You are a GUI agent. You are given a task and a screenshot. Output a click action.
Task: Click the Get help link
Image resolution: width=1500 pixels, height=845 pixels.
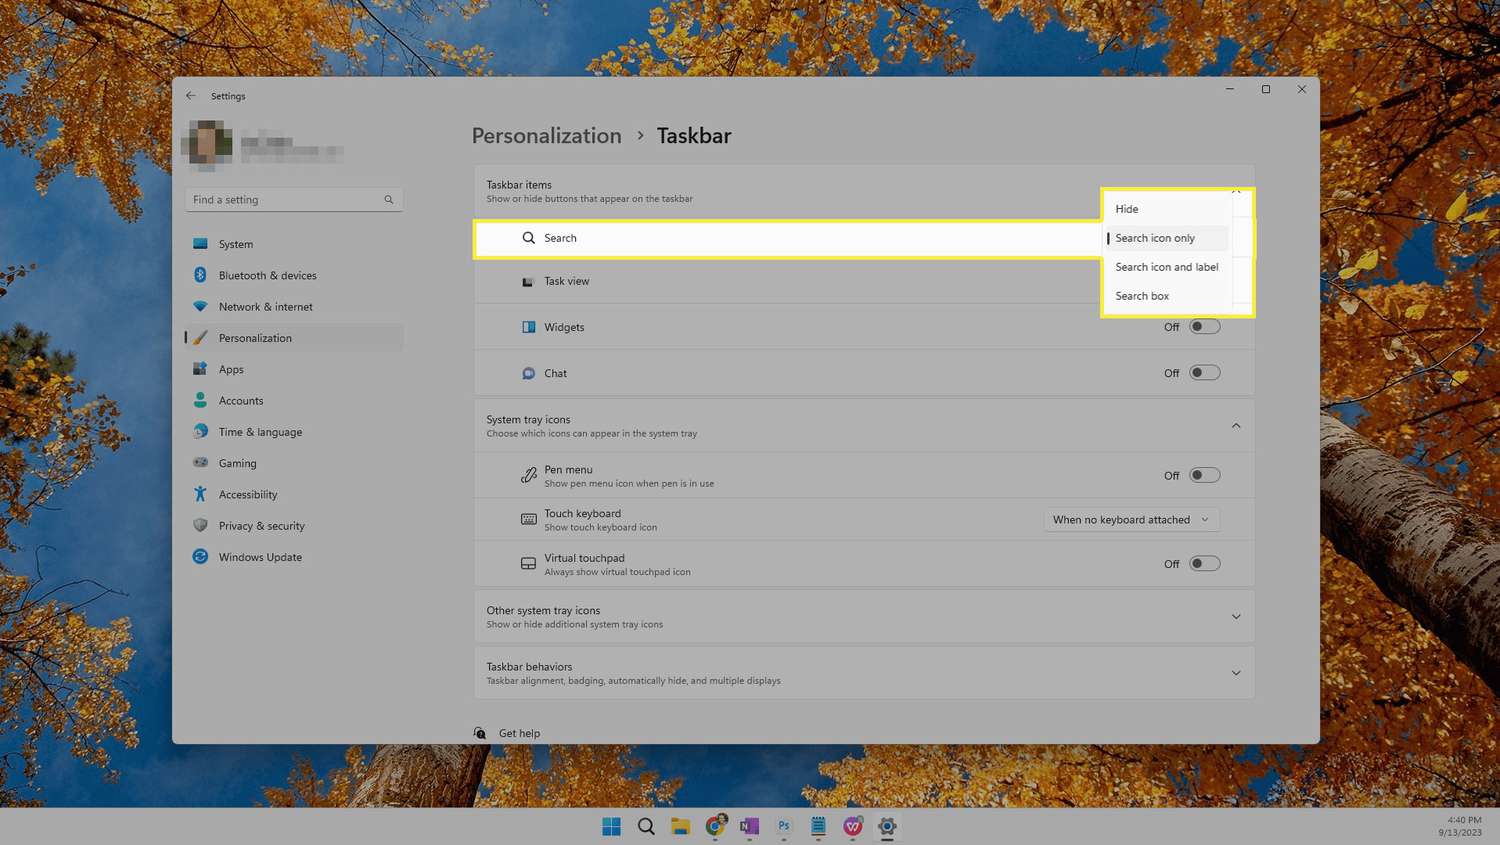pos(519,733)
